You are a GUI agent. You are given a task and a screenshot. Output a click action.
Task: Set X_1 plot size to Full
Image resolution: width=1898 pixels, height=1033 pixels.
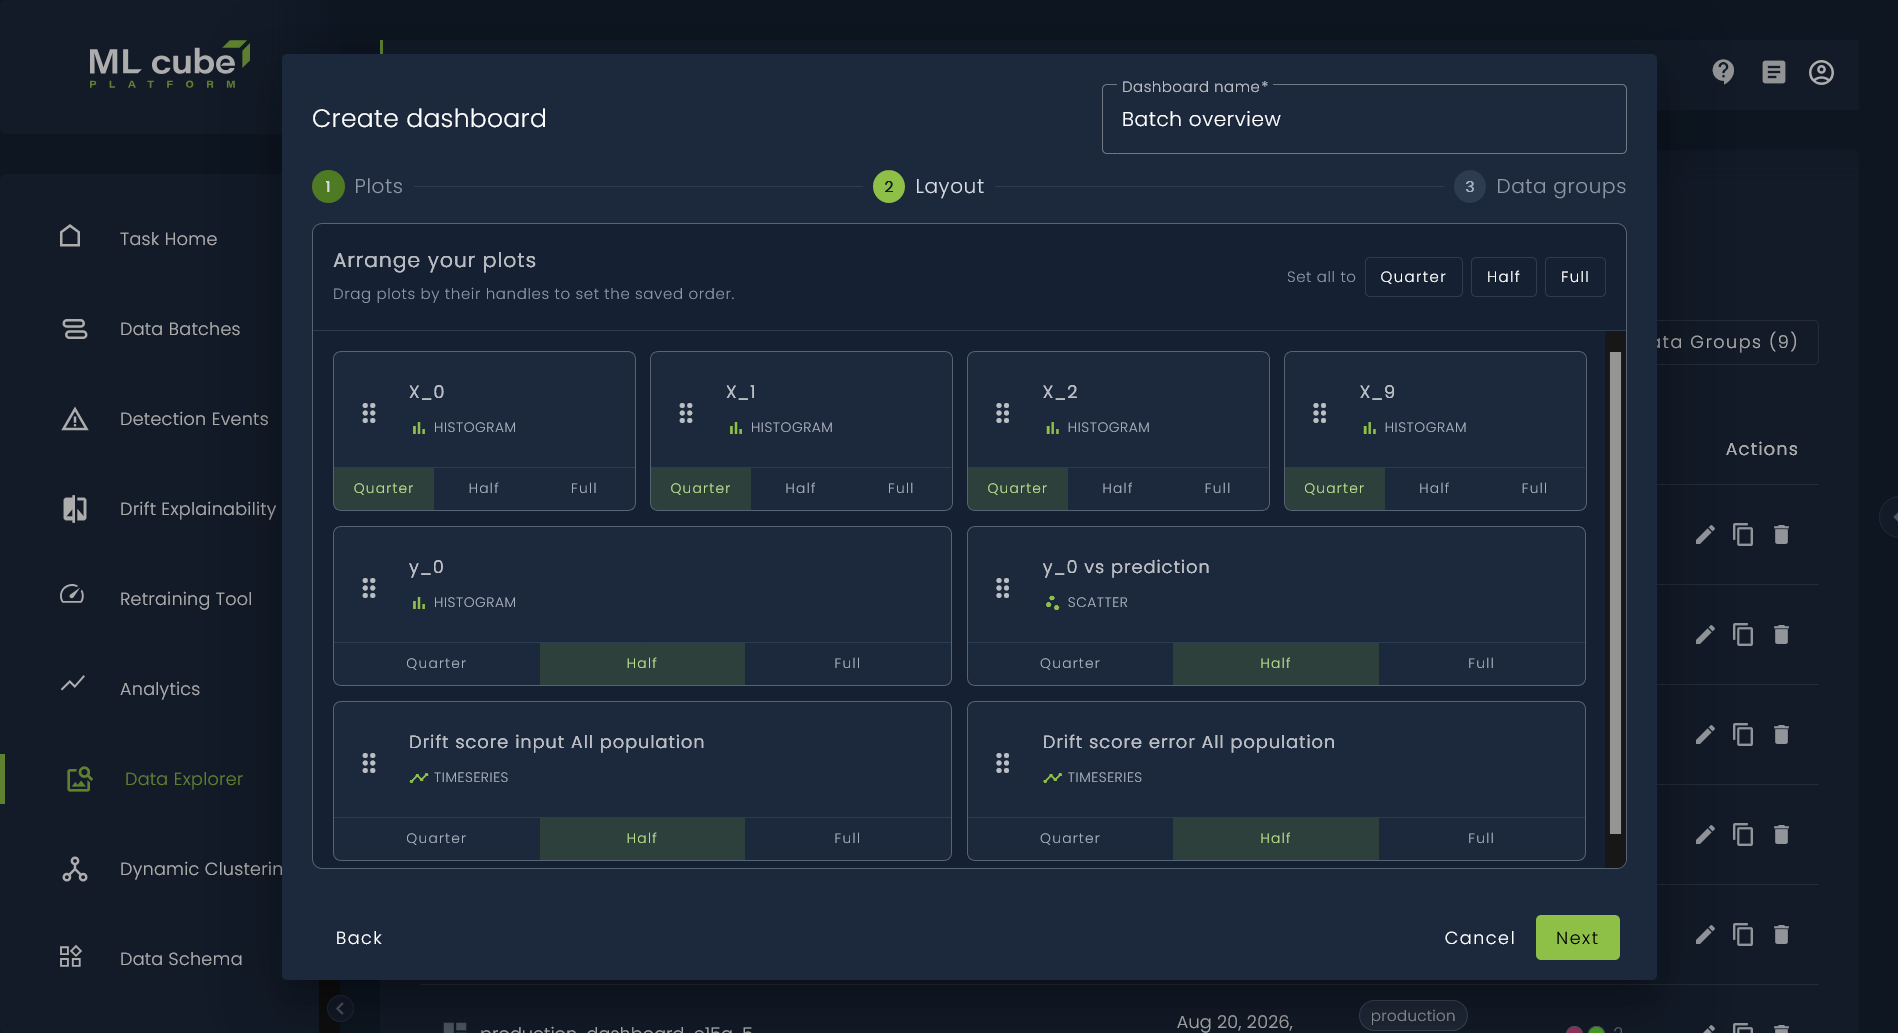coord(901,488)
